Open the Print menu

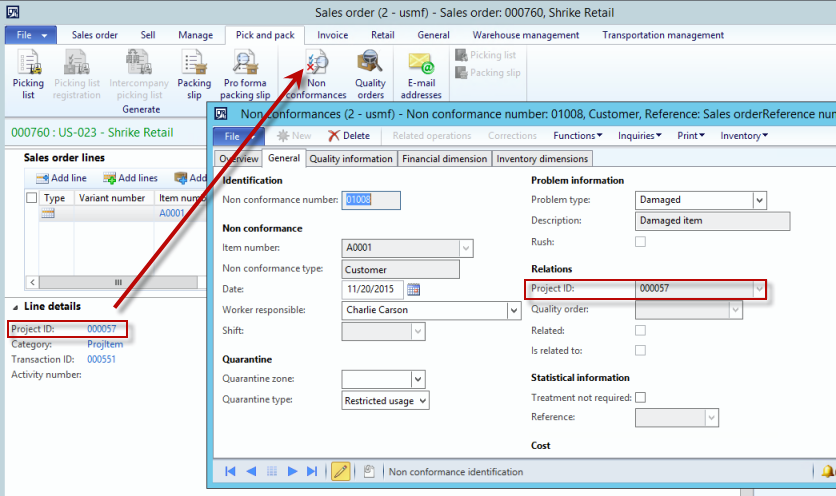691,135
